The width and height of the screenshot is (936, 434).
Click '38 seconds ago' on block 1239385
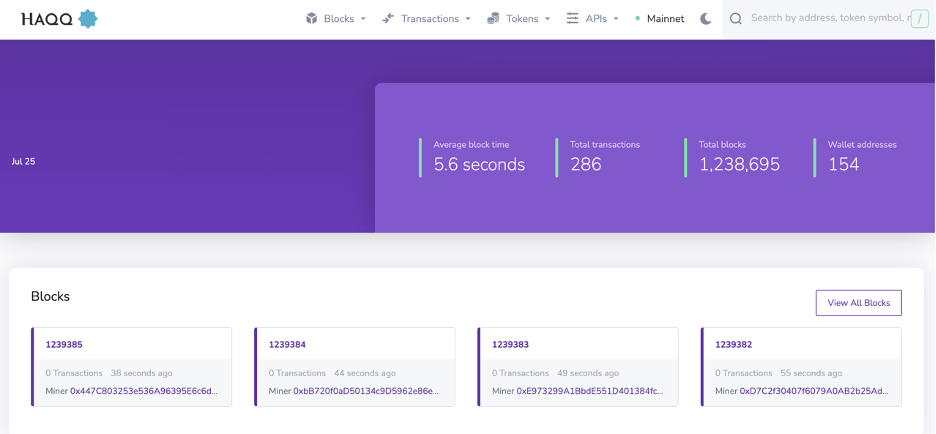(x=141, y=373)
